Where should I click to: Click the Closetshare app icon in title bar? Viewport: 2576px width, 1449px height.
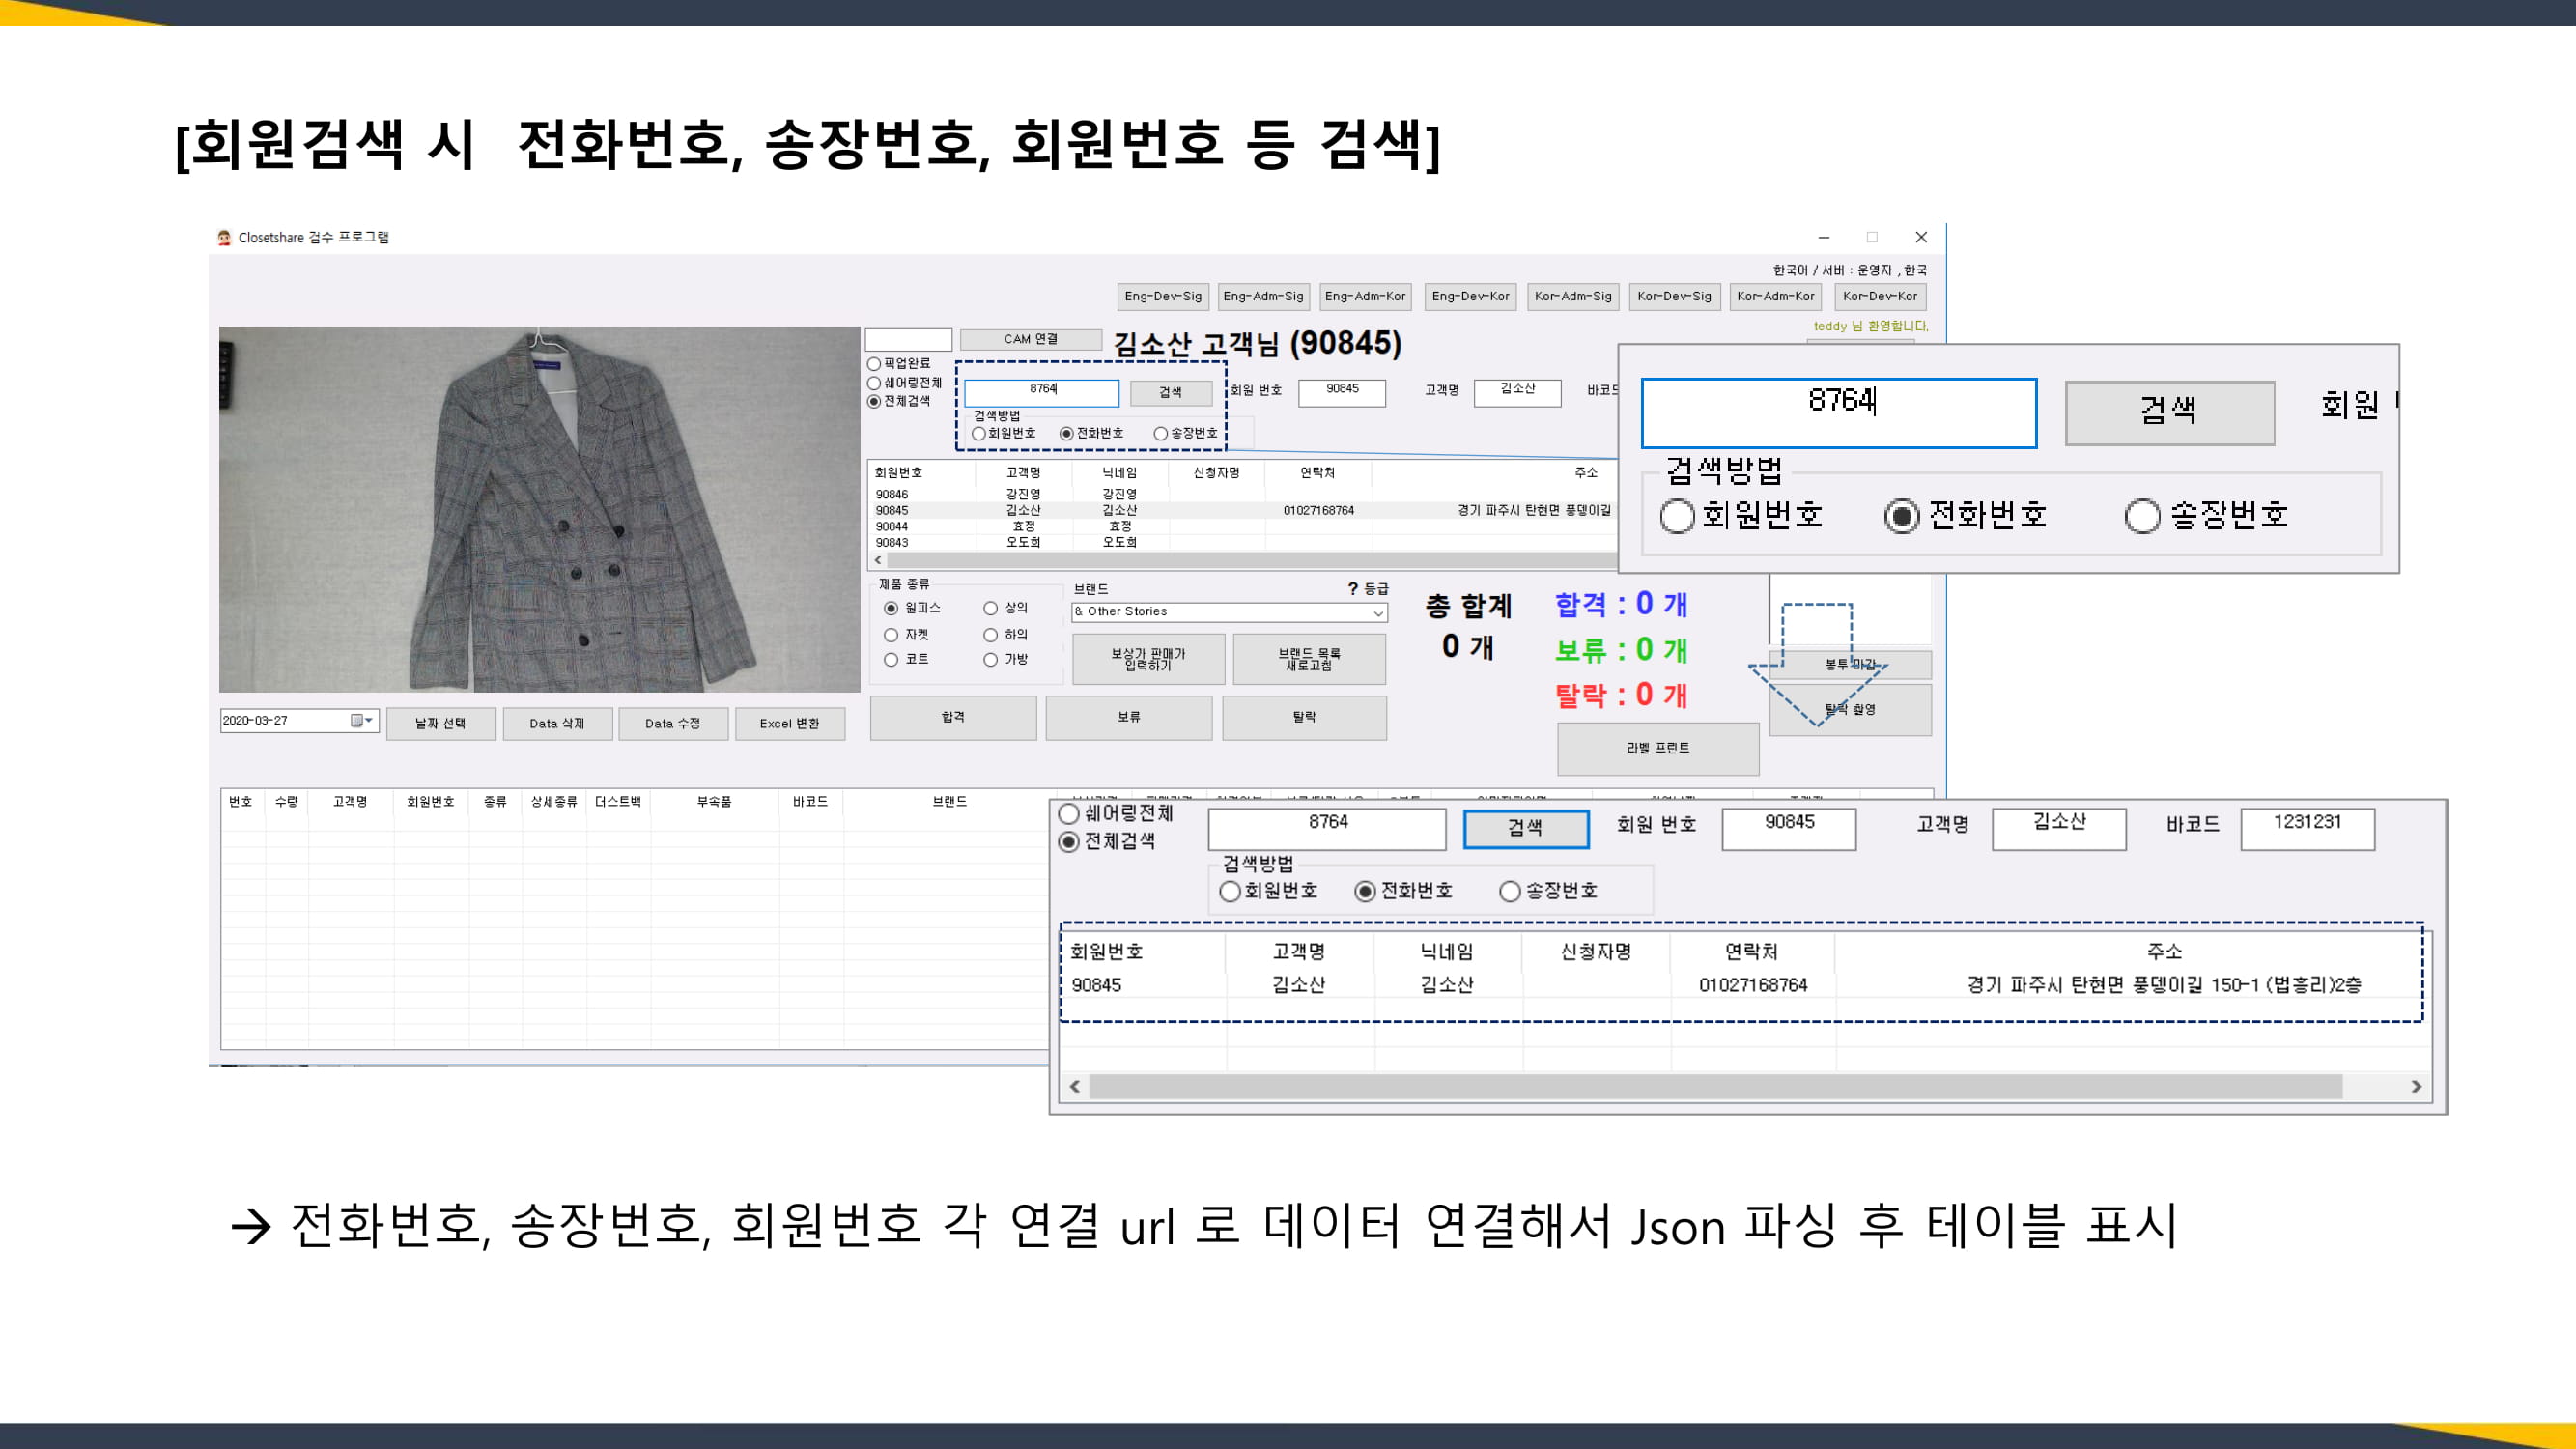coord(224,237)
